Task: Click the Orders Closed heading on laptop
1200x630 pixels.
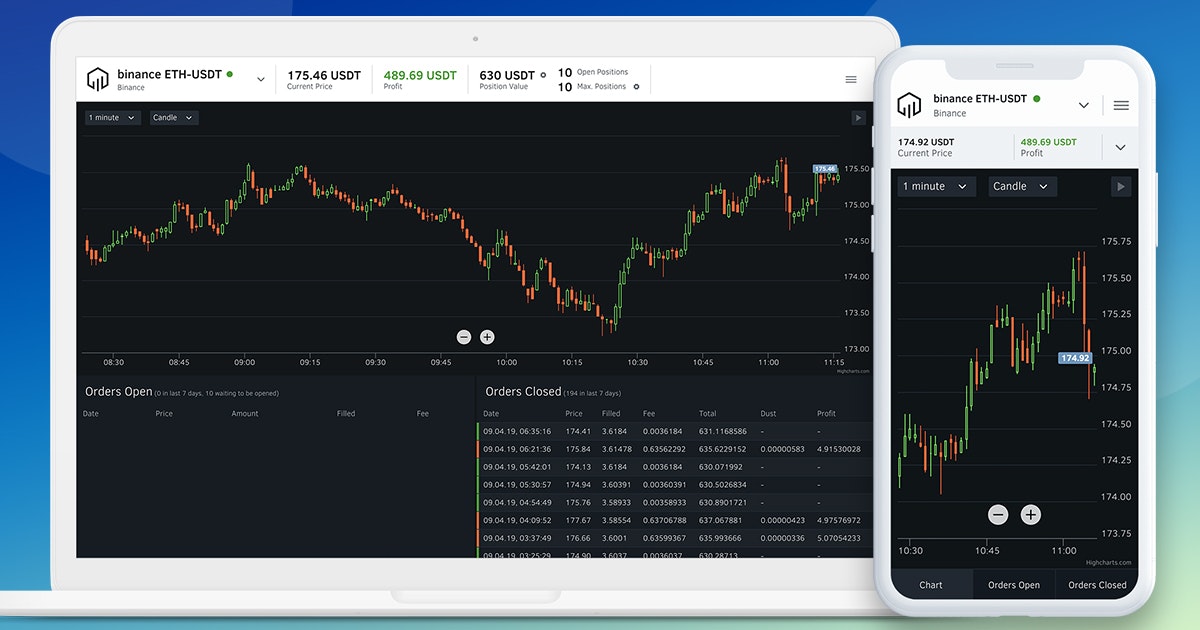Action: coord(523,392)
